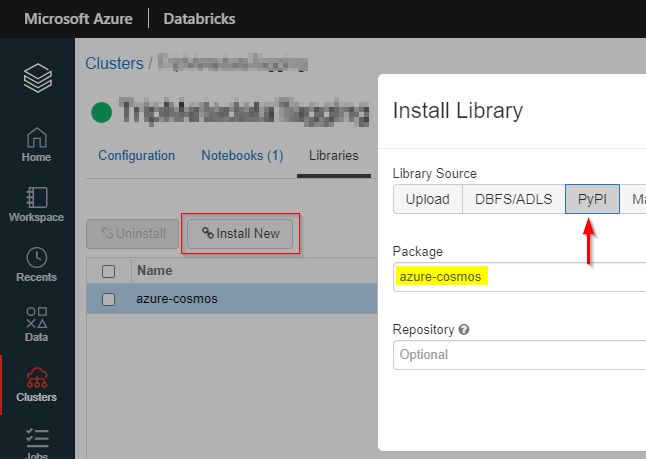Image resolution: width=646 pixels, height=459 pixels.
Task: Click the Package input field
Action: [x=520, y=277]
